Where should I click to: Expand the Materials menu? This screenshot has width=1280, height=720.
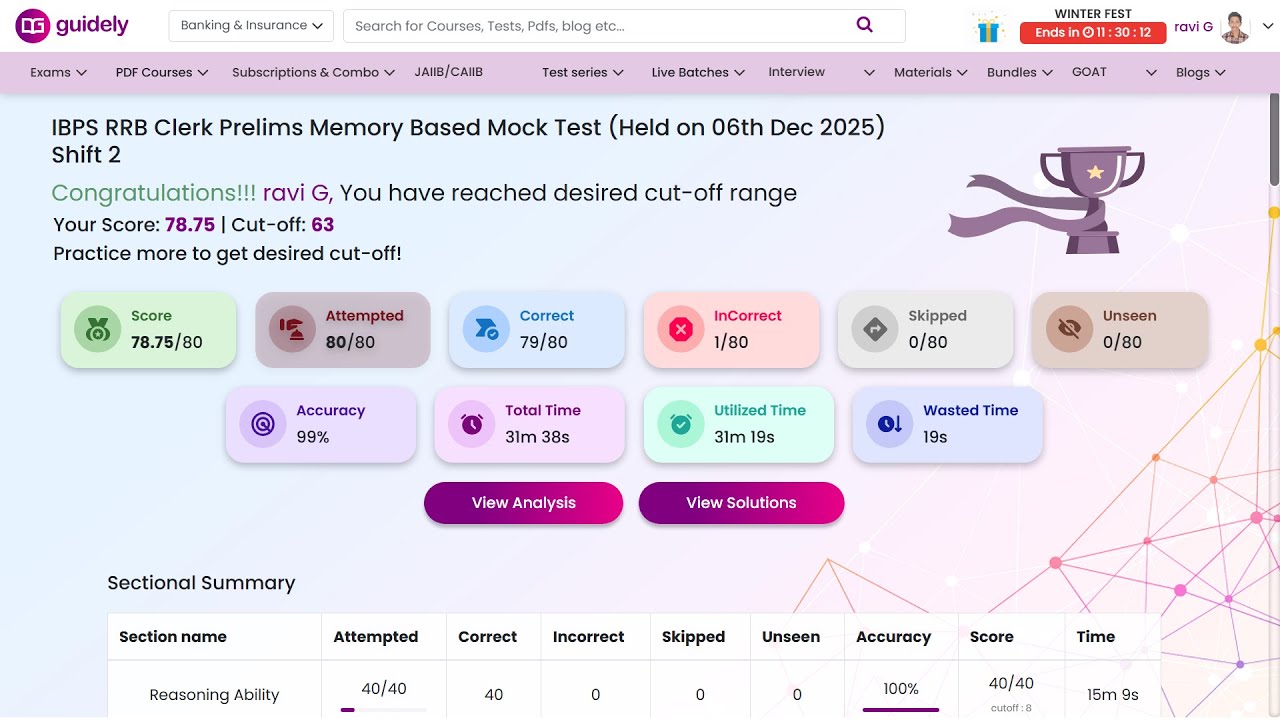(931, 72)
